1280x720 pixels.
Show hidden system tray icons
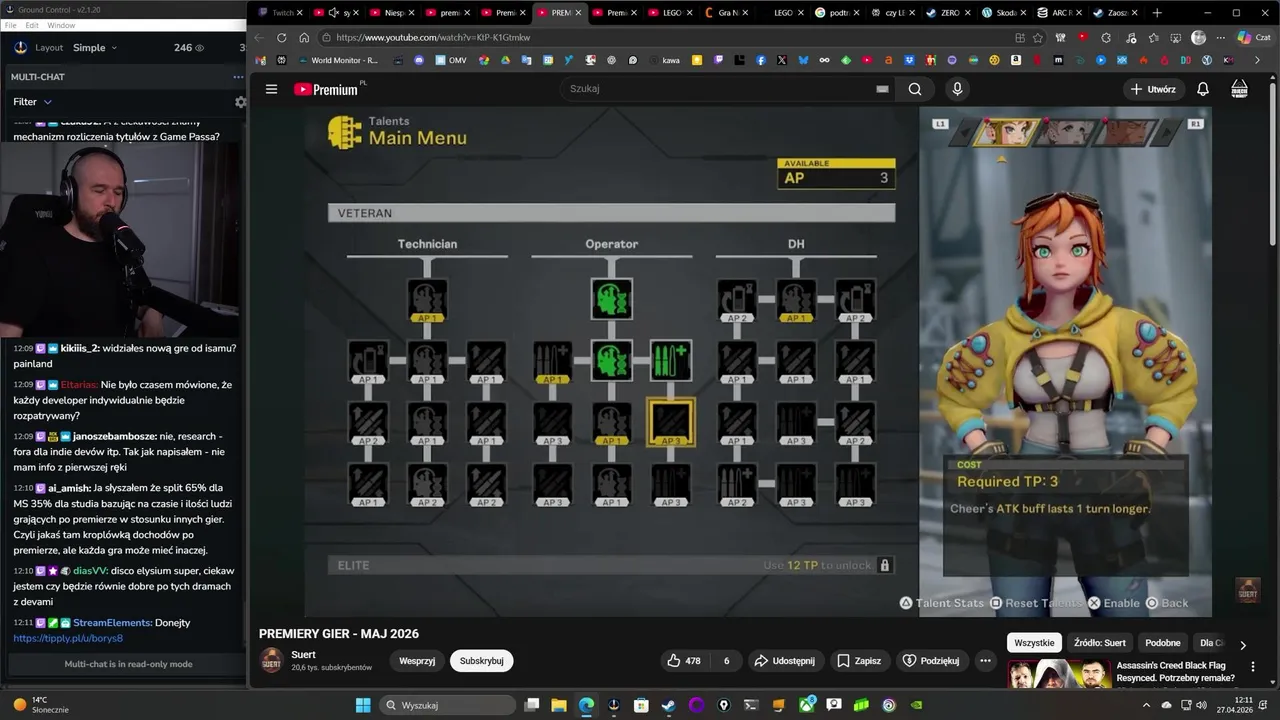click(1146, 705)
